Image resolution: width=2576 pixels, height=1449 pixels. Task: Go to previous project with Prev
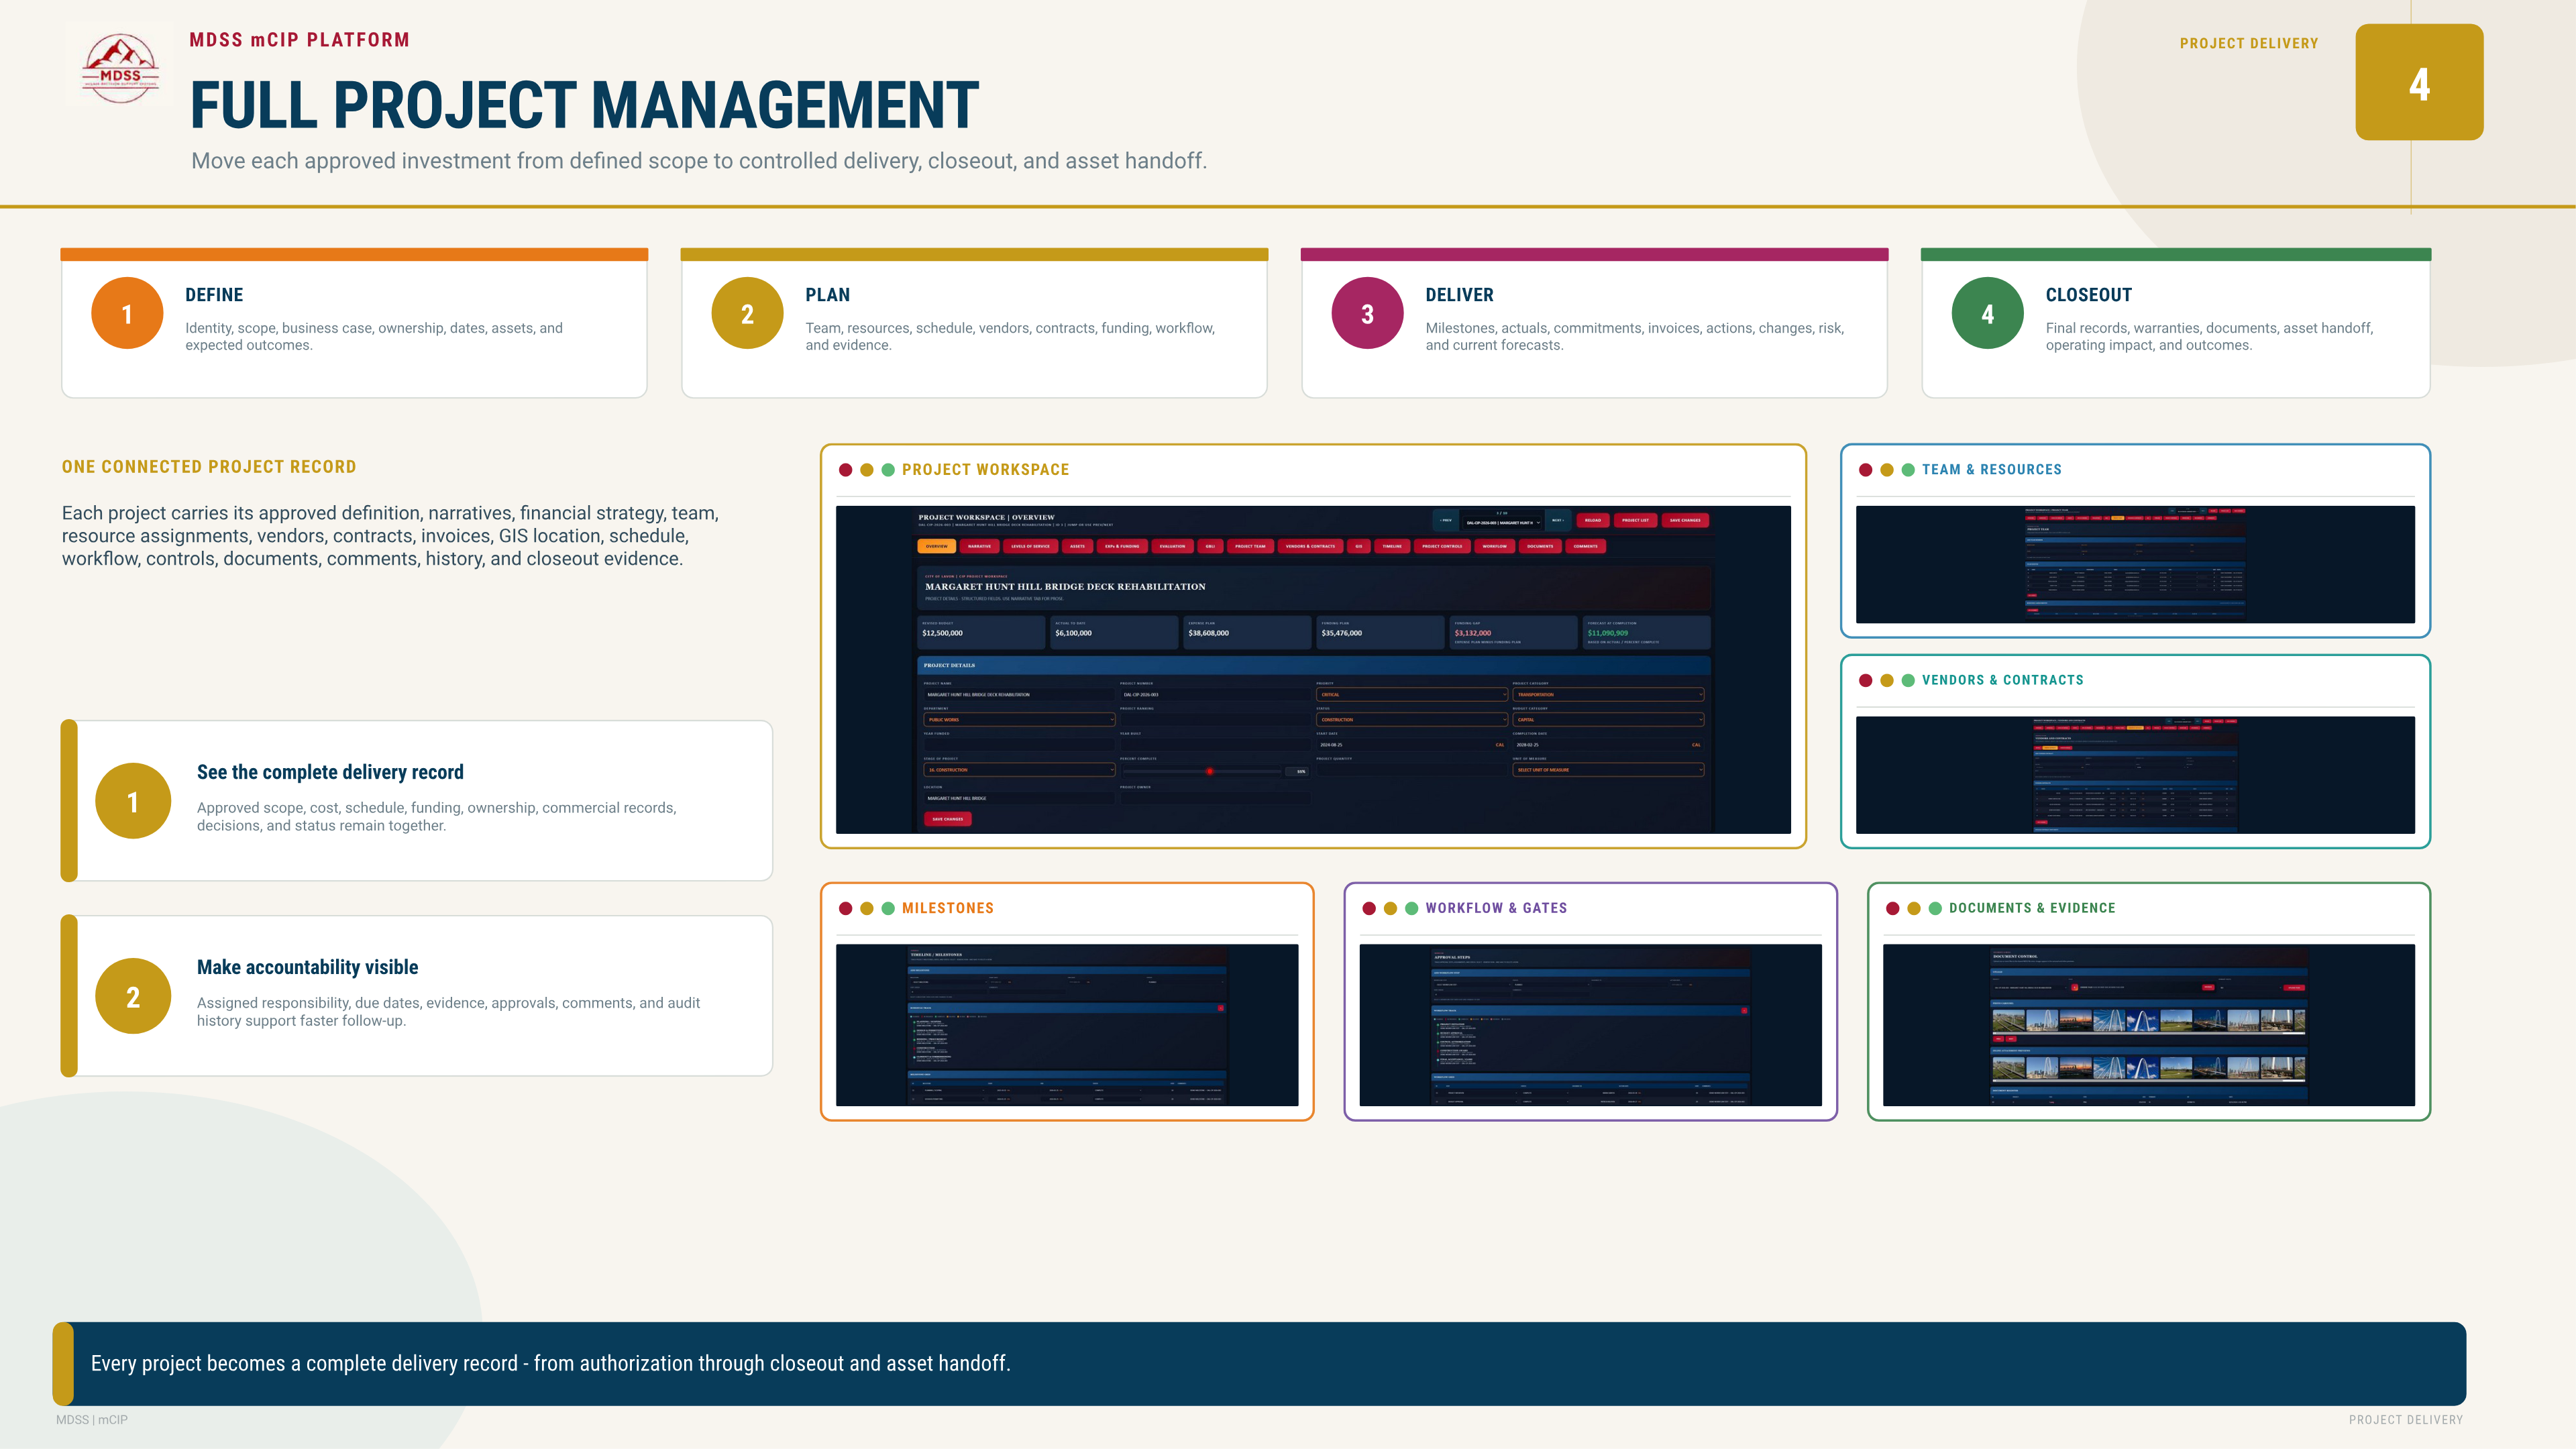tap(1446, 520)
